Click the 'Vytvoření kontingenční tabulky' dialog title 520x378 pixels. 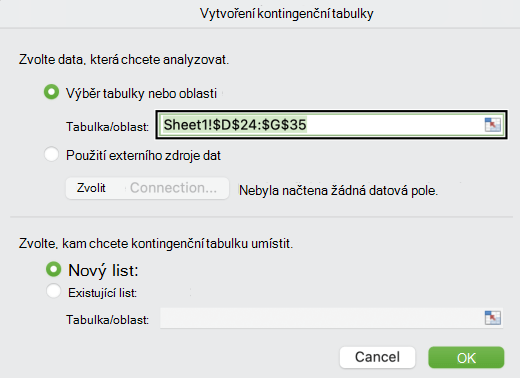click(287, 14)
